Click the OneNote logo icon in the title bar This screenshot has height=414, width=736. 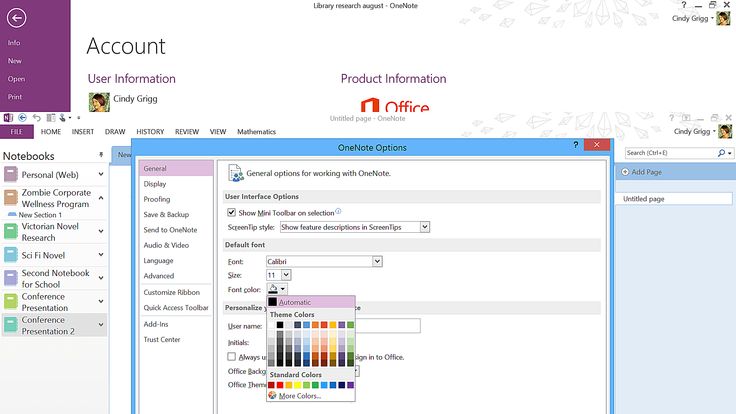8,118
